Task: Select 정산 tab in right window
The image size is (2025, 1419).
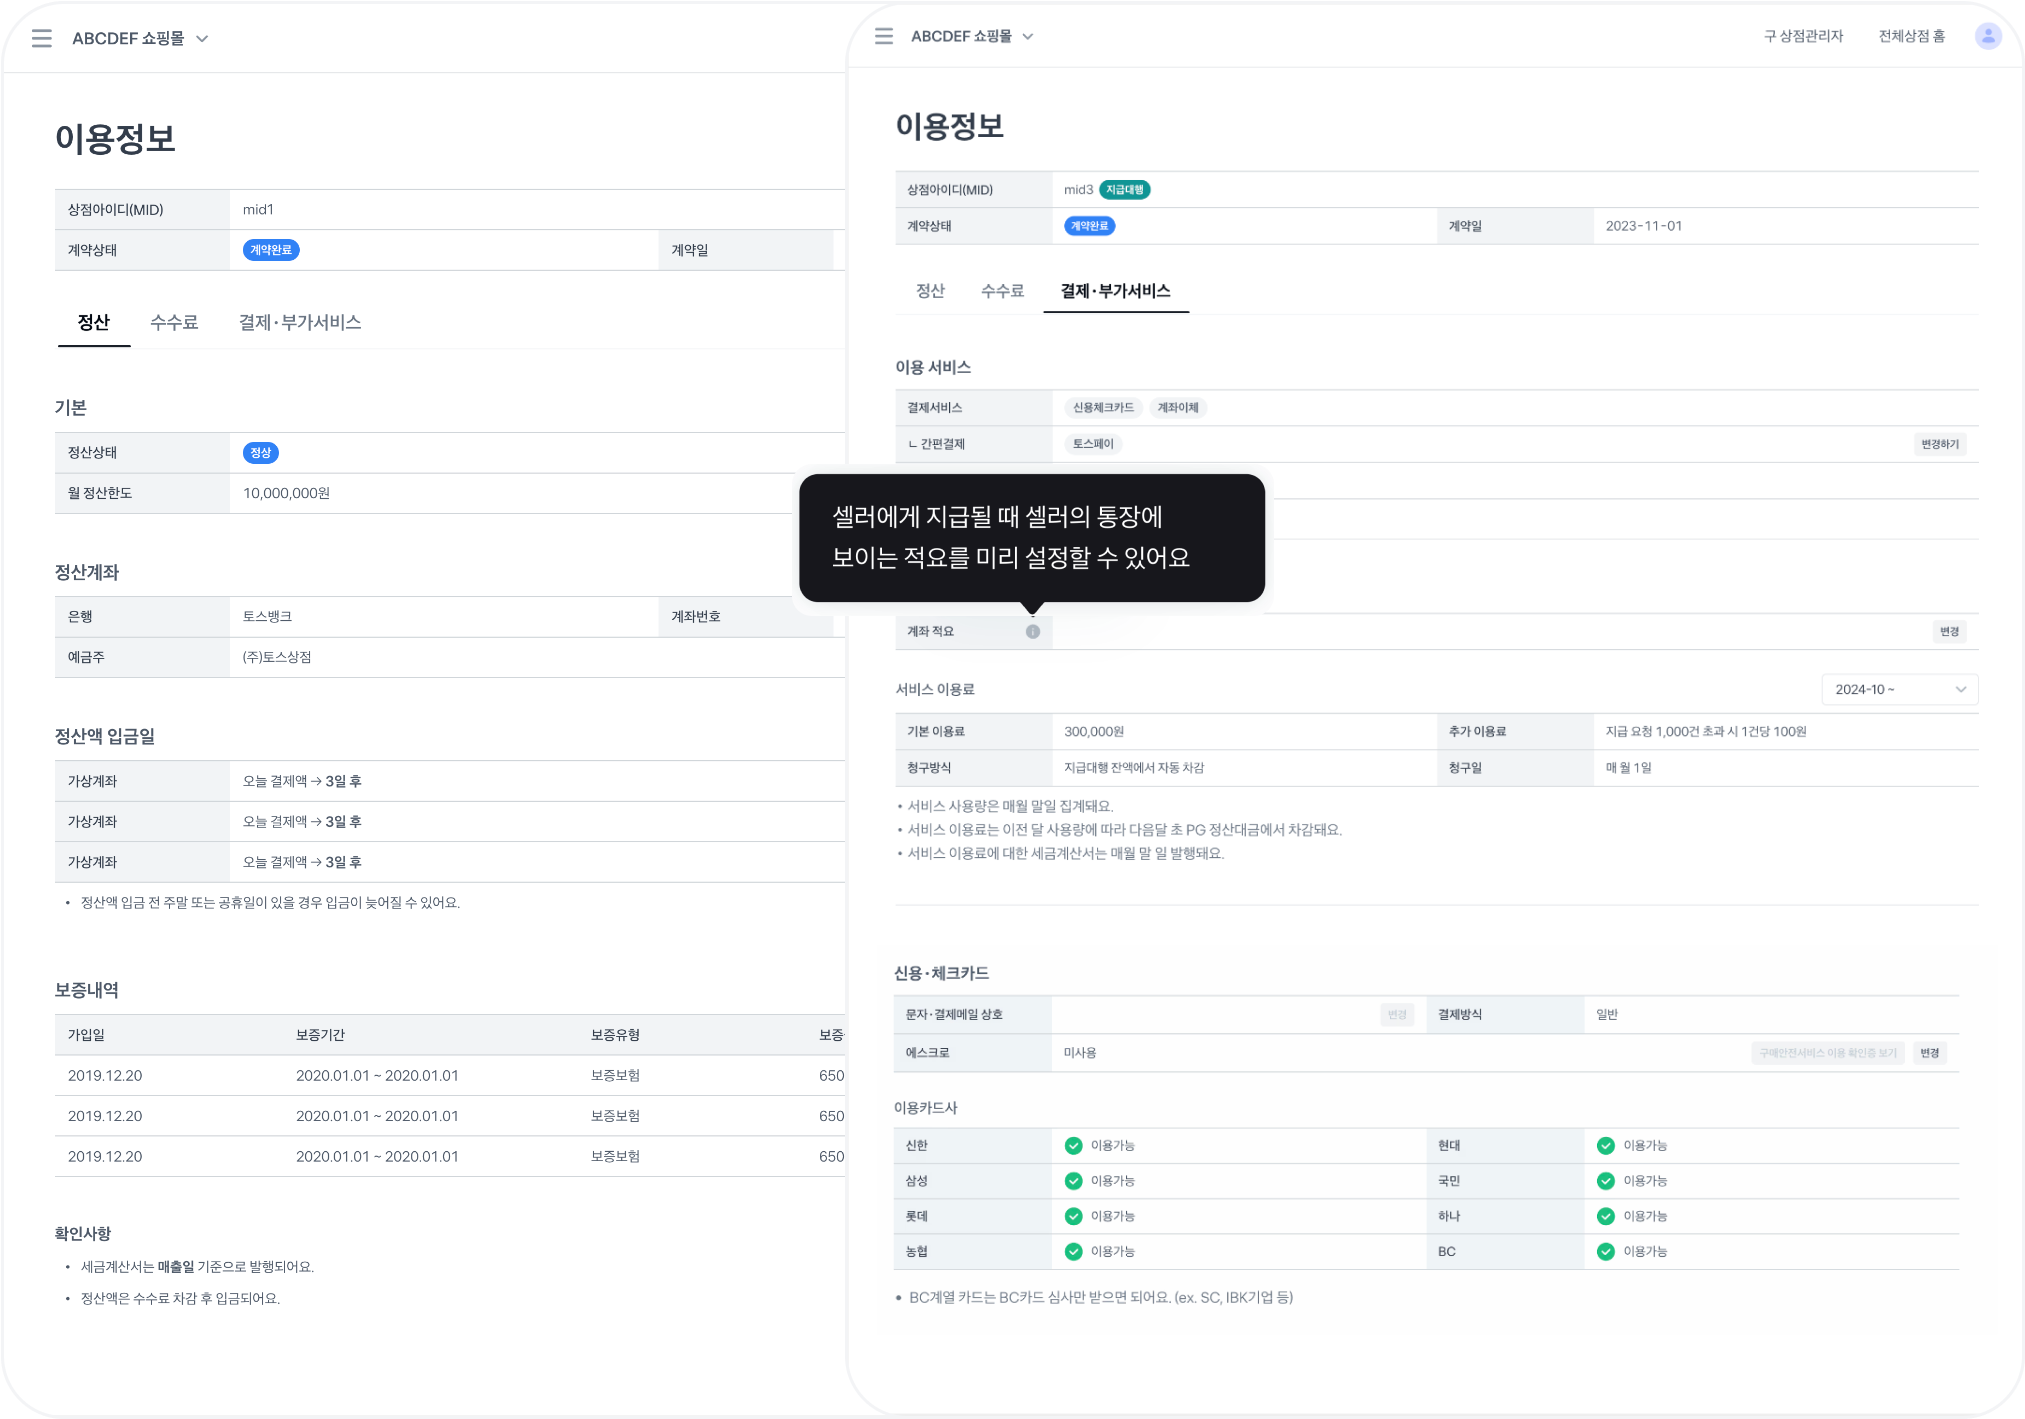Action: click(x=930, y=291)
